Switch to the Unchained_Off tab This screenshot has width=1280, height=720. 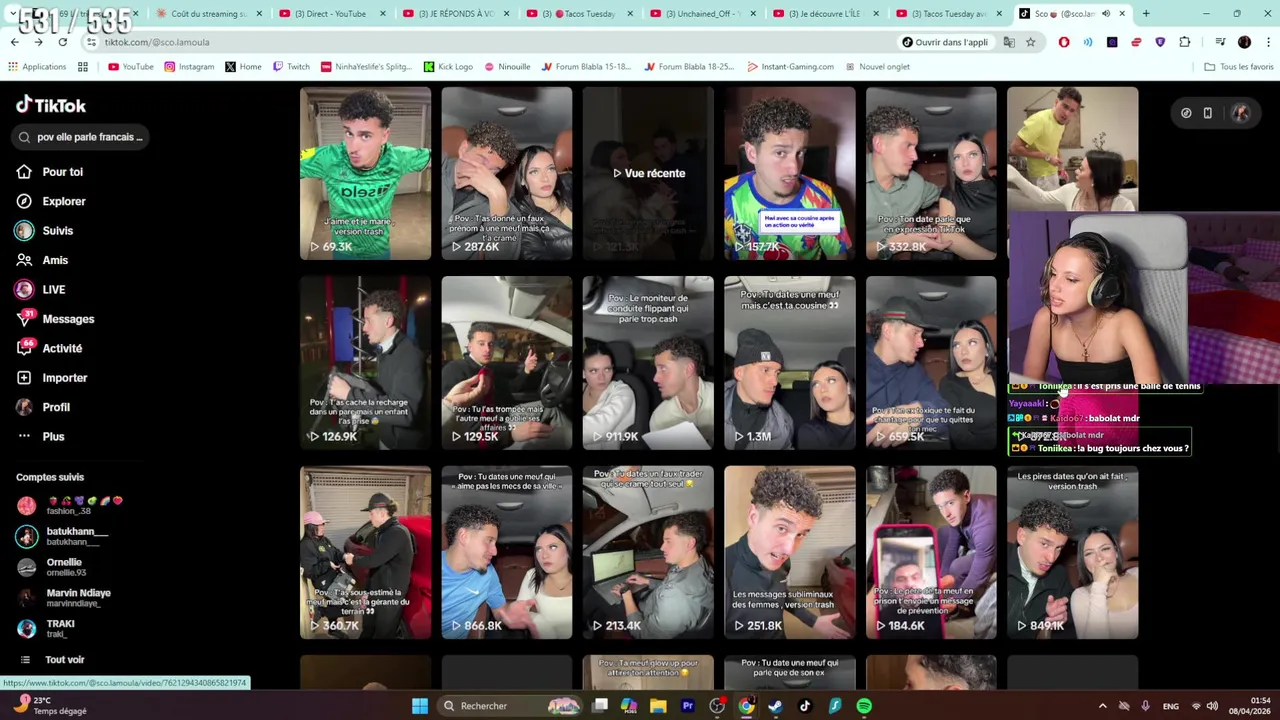[x=703, y=14]
